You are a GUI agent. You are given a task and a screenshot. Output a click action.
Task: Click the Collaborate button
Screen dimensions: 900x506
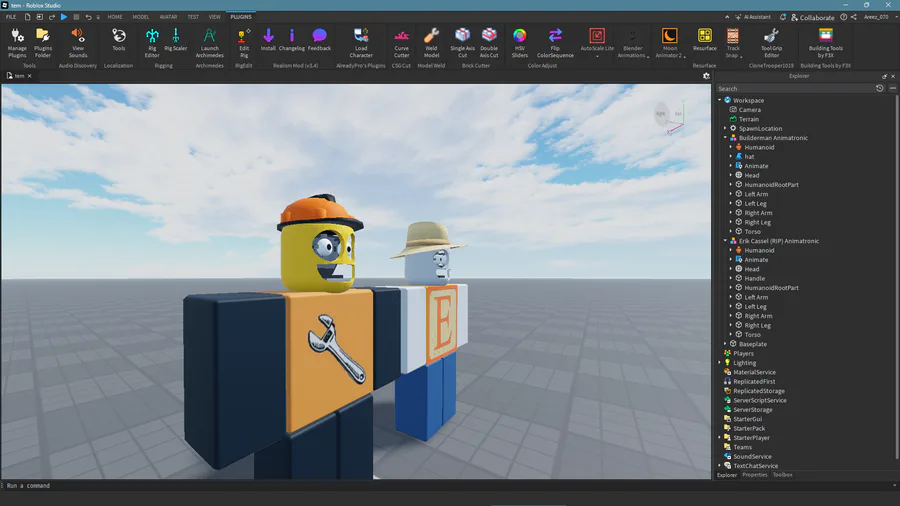(812, 17)
